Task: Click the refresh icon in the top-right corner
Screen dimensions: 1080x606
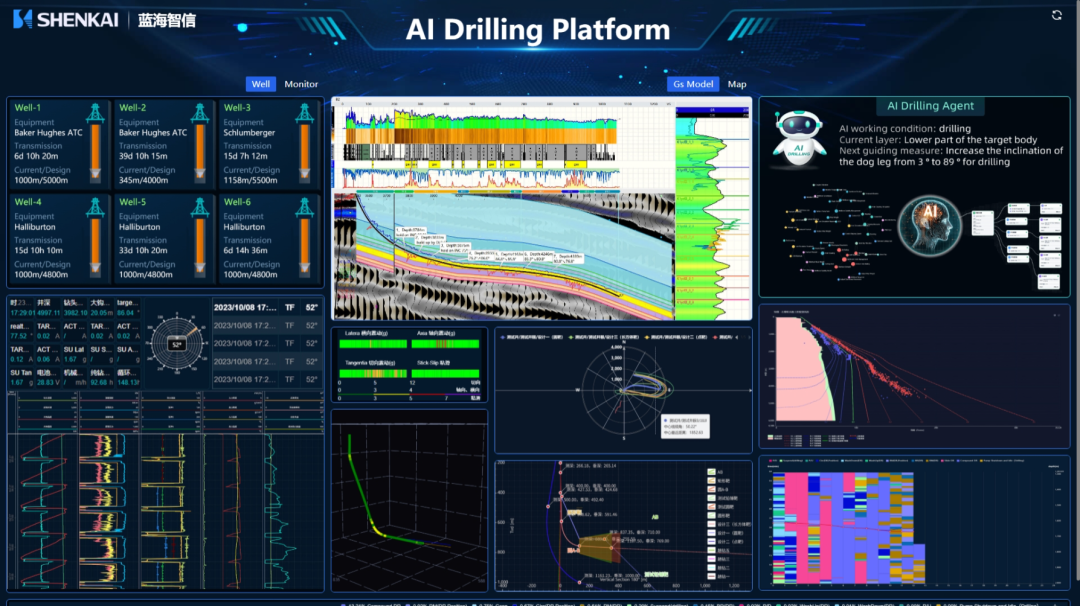Action: click(x=1057, y=15)
